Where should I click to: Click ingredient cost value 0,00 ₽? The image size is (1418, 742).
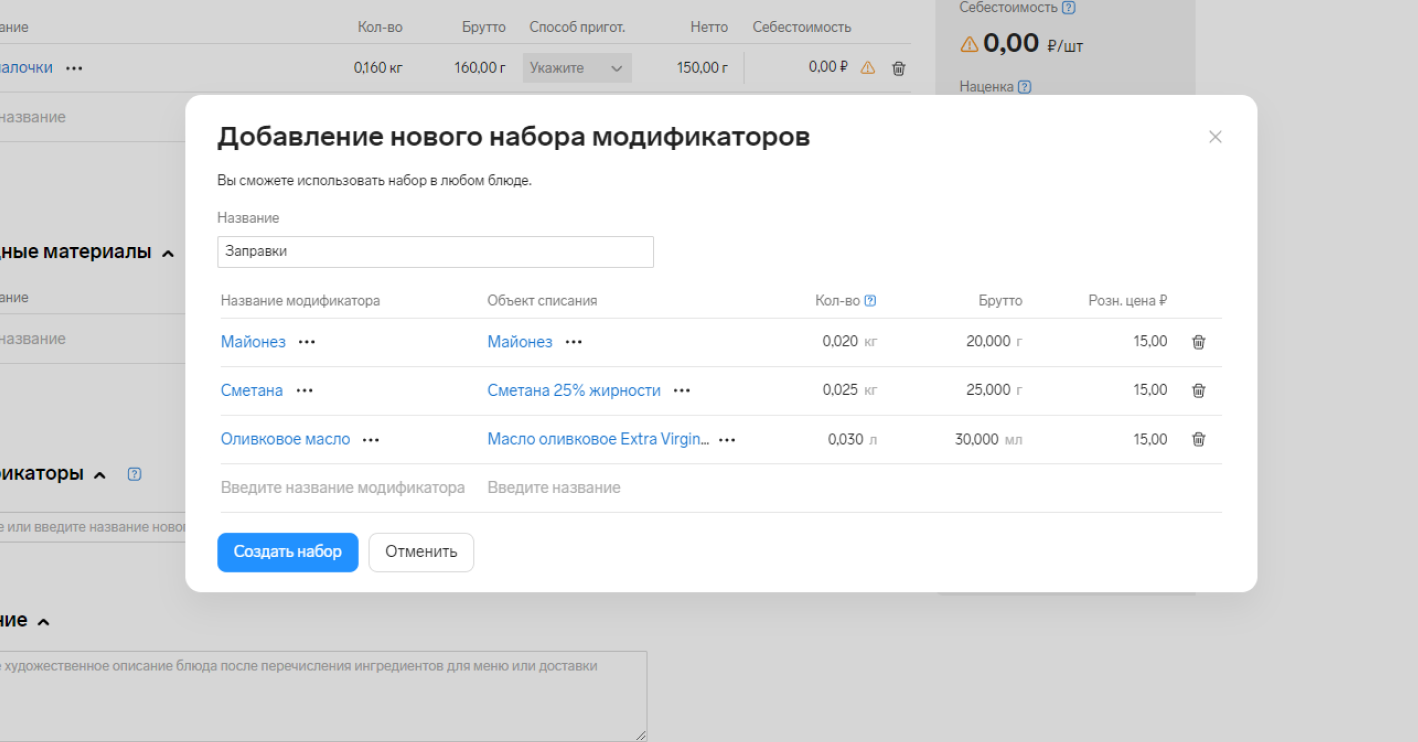click(x=828, y=68)
